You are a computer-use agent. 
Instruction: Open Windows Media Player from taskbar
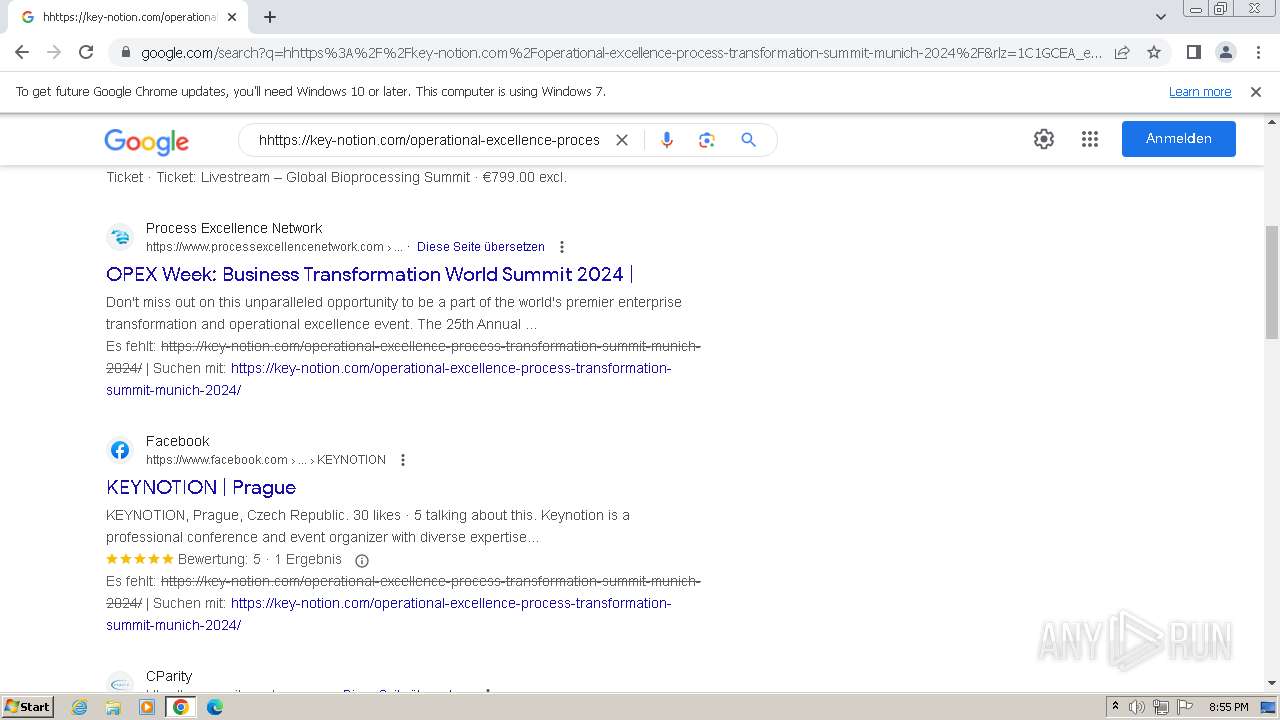(x=147, y=707)
